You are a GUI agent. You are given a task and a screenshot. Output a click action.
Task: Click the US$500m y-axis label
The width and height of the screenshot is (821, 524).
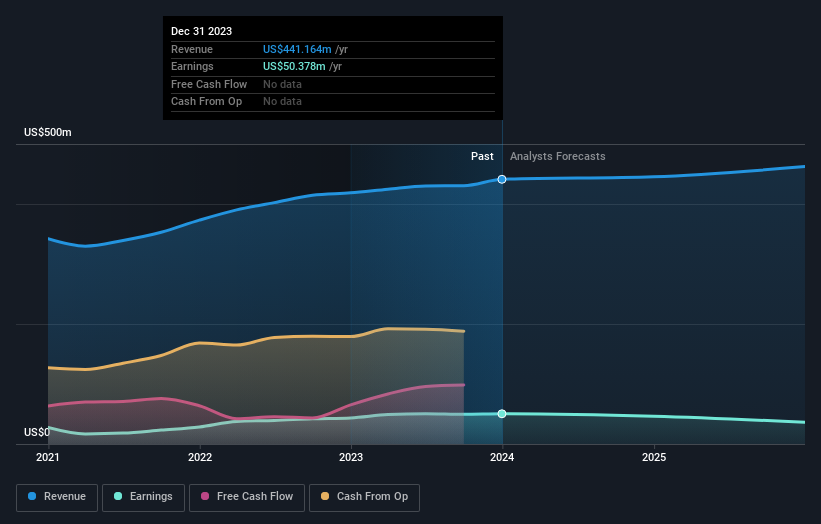[48, 132]
